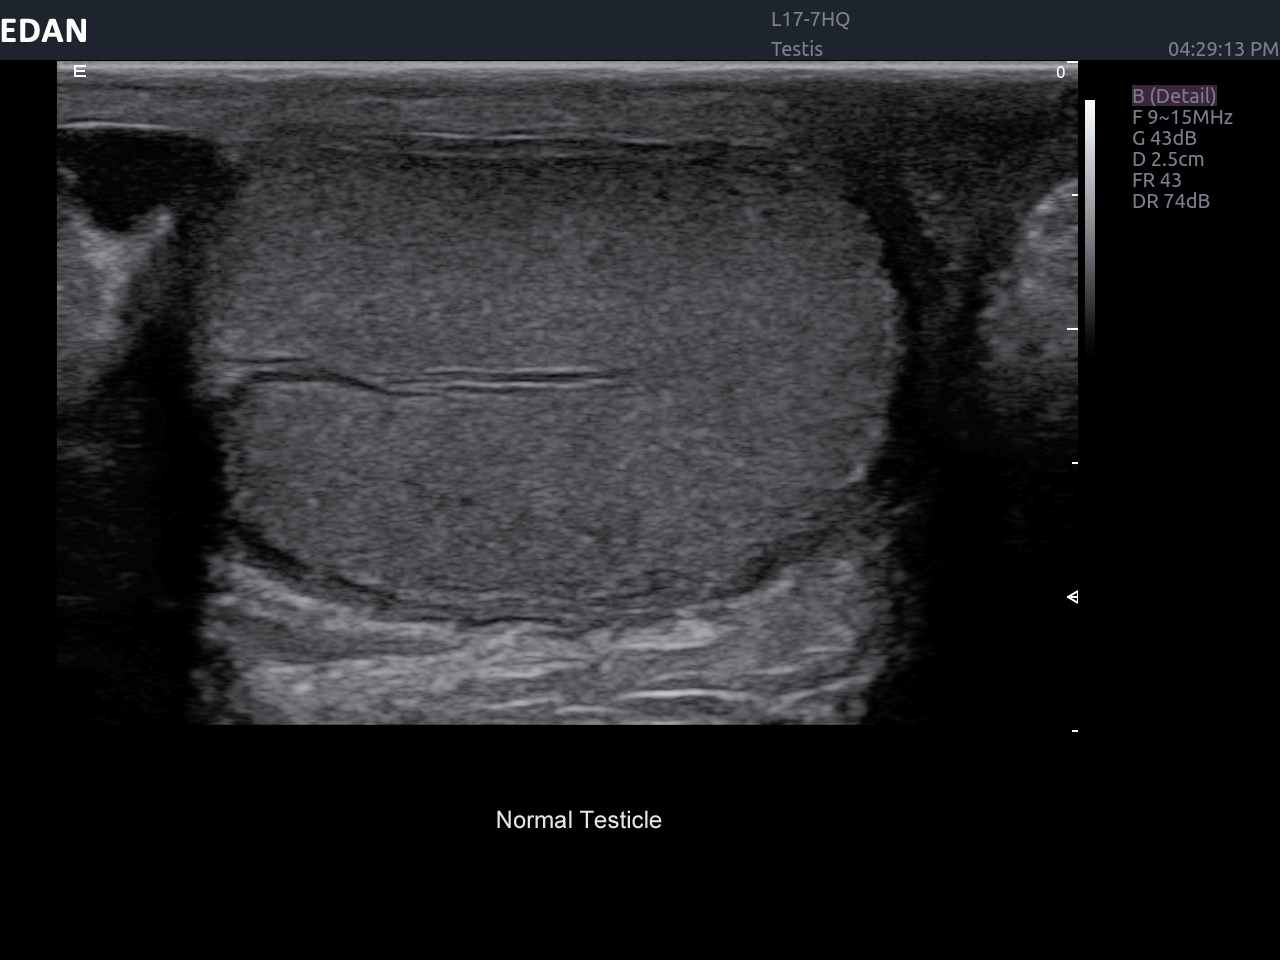Select the DR 74dB dynamic range value
Screen dimensions: 1280x960
click(x=1171, y=201)
